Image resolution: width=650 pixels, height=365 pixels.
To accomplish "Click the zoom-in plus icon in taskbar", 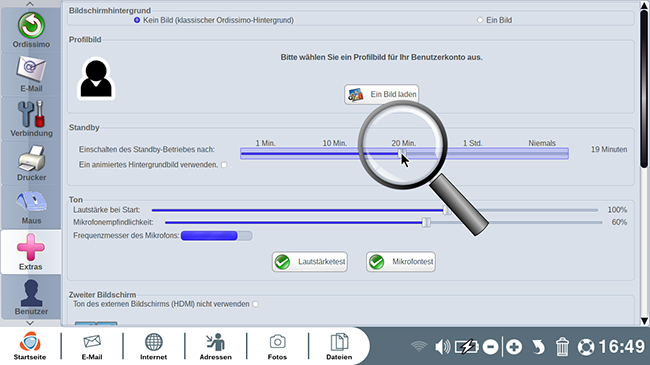I will (x=514, y=347).
